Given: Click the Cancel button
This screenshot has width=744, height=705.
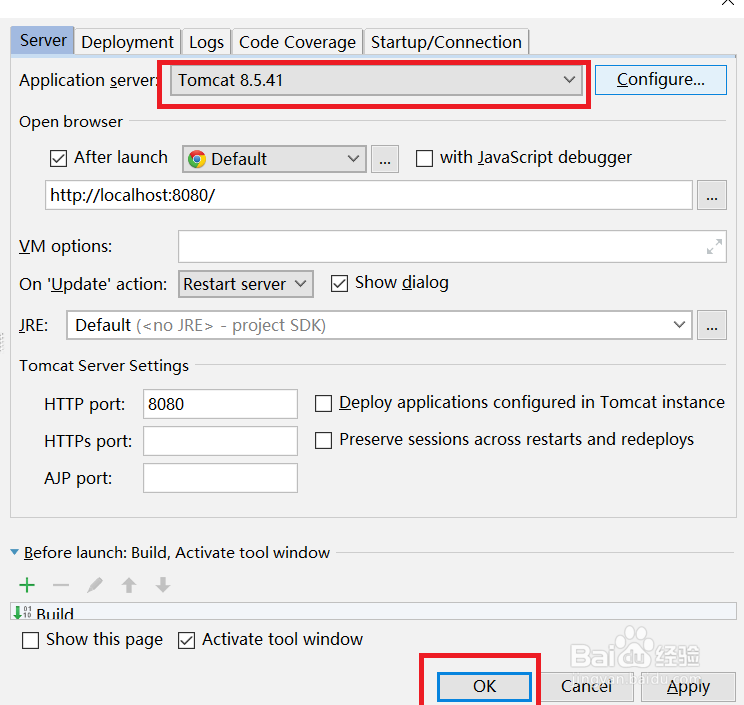Looking at the screenshot, I should click(586, 686).
